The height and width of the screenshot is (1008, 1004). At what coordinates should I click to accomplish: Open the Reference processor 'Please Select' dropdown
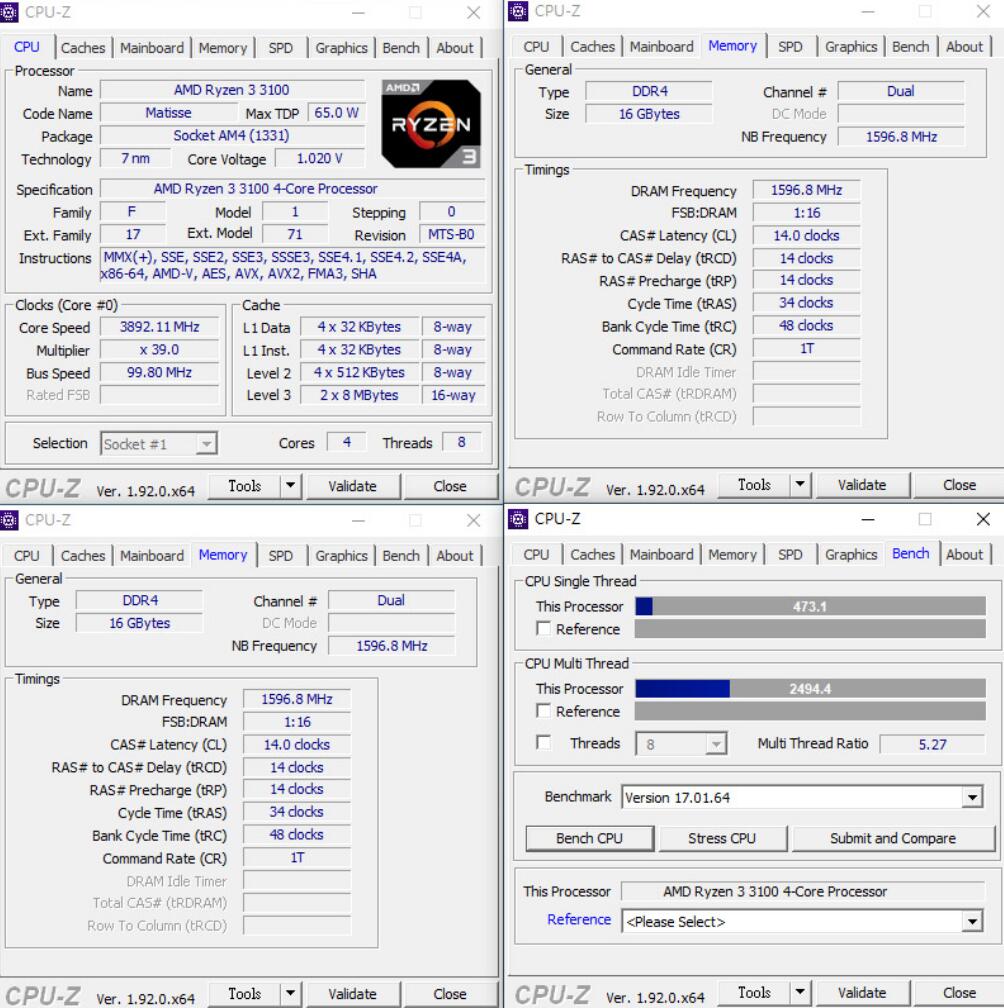(x=972, y=922)
